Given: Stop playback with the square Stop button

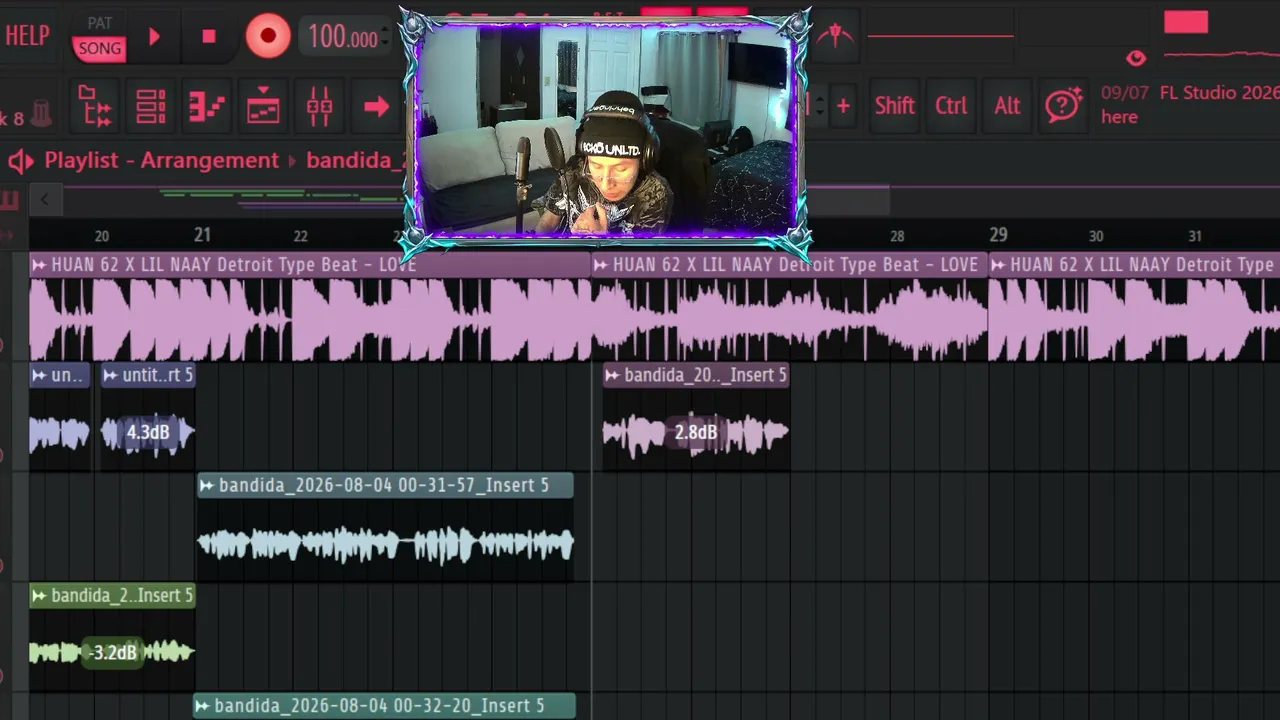Looking at the screenshot, I should click(209, 37).
